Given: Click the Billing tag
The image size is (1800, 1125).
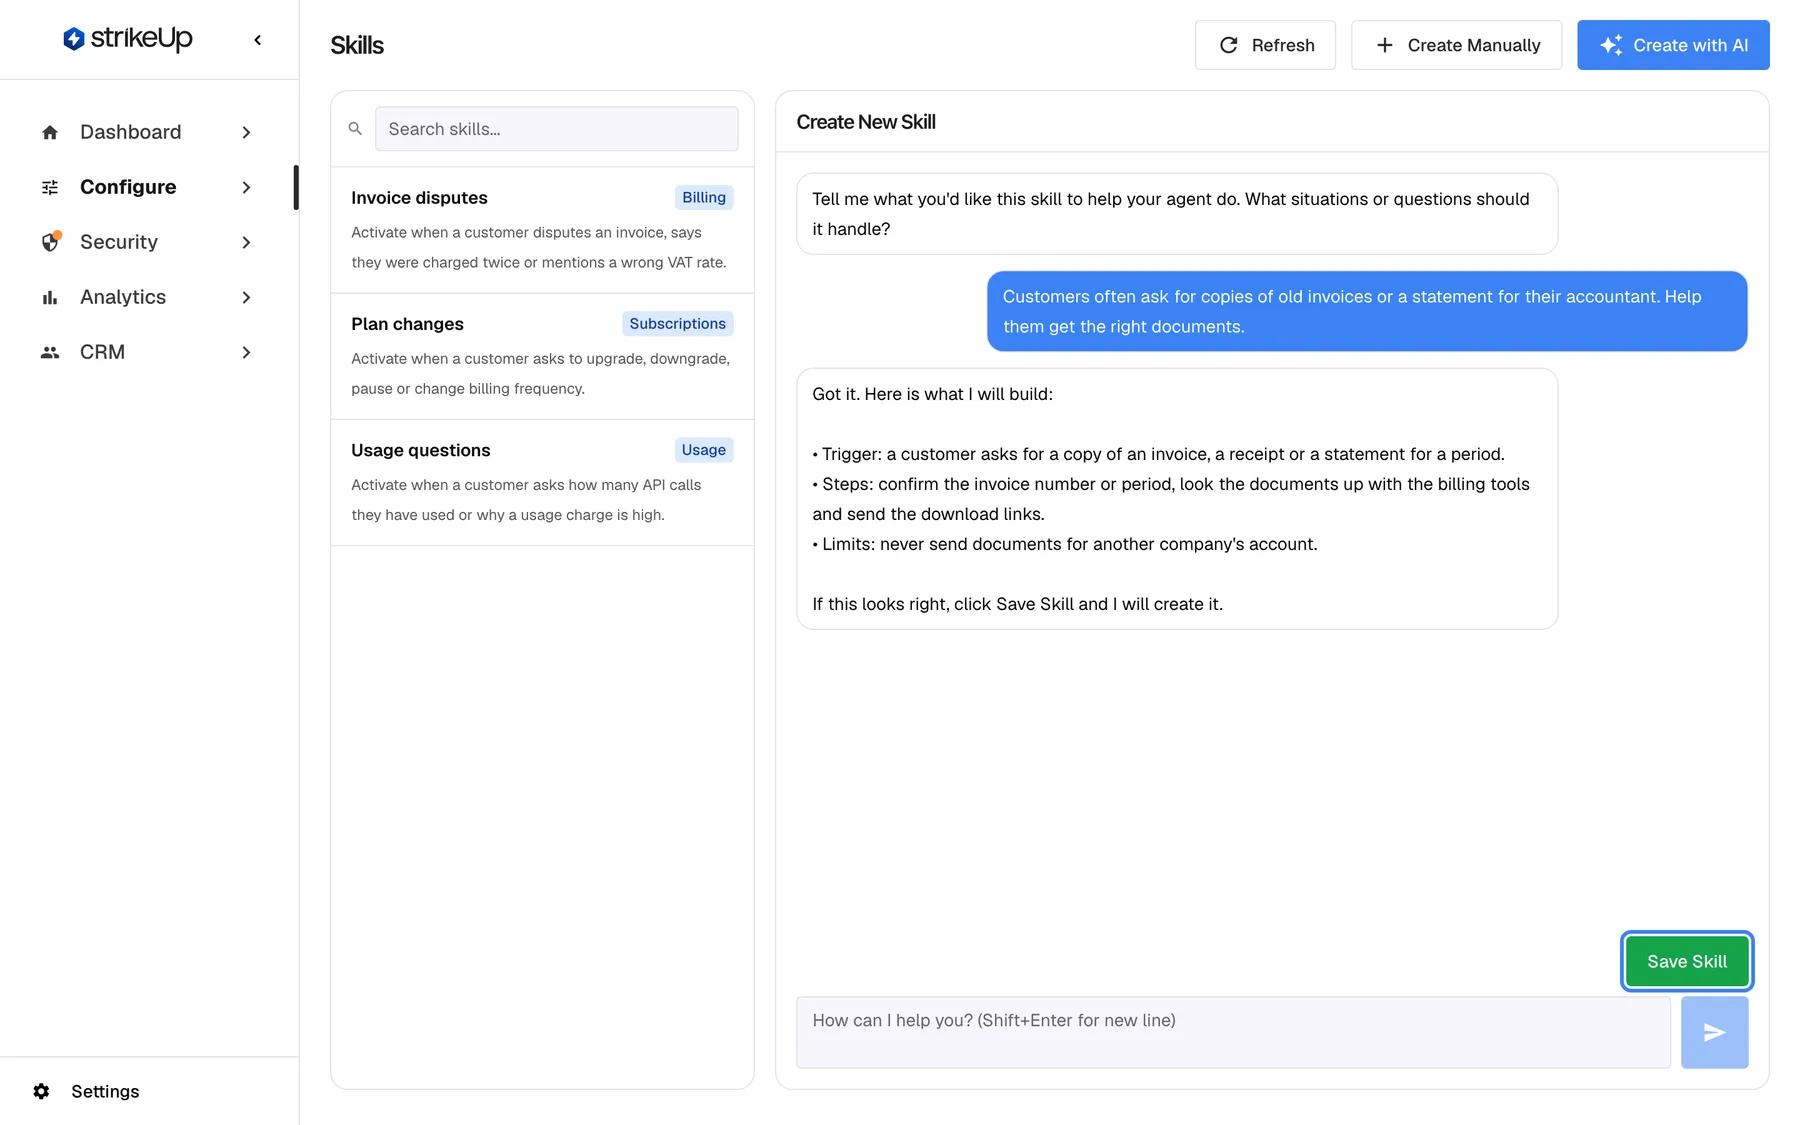Looking at the screenshot, I should [x=704, y=198].
